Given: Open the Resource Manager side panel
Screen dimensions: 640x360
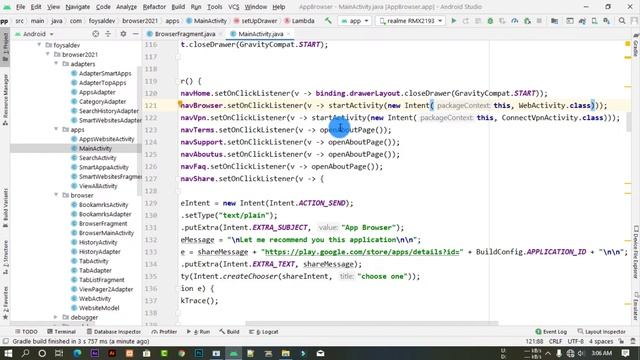Looking at the screenshot, I should [5, 99].
